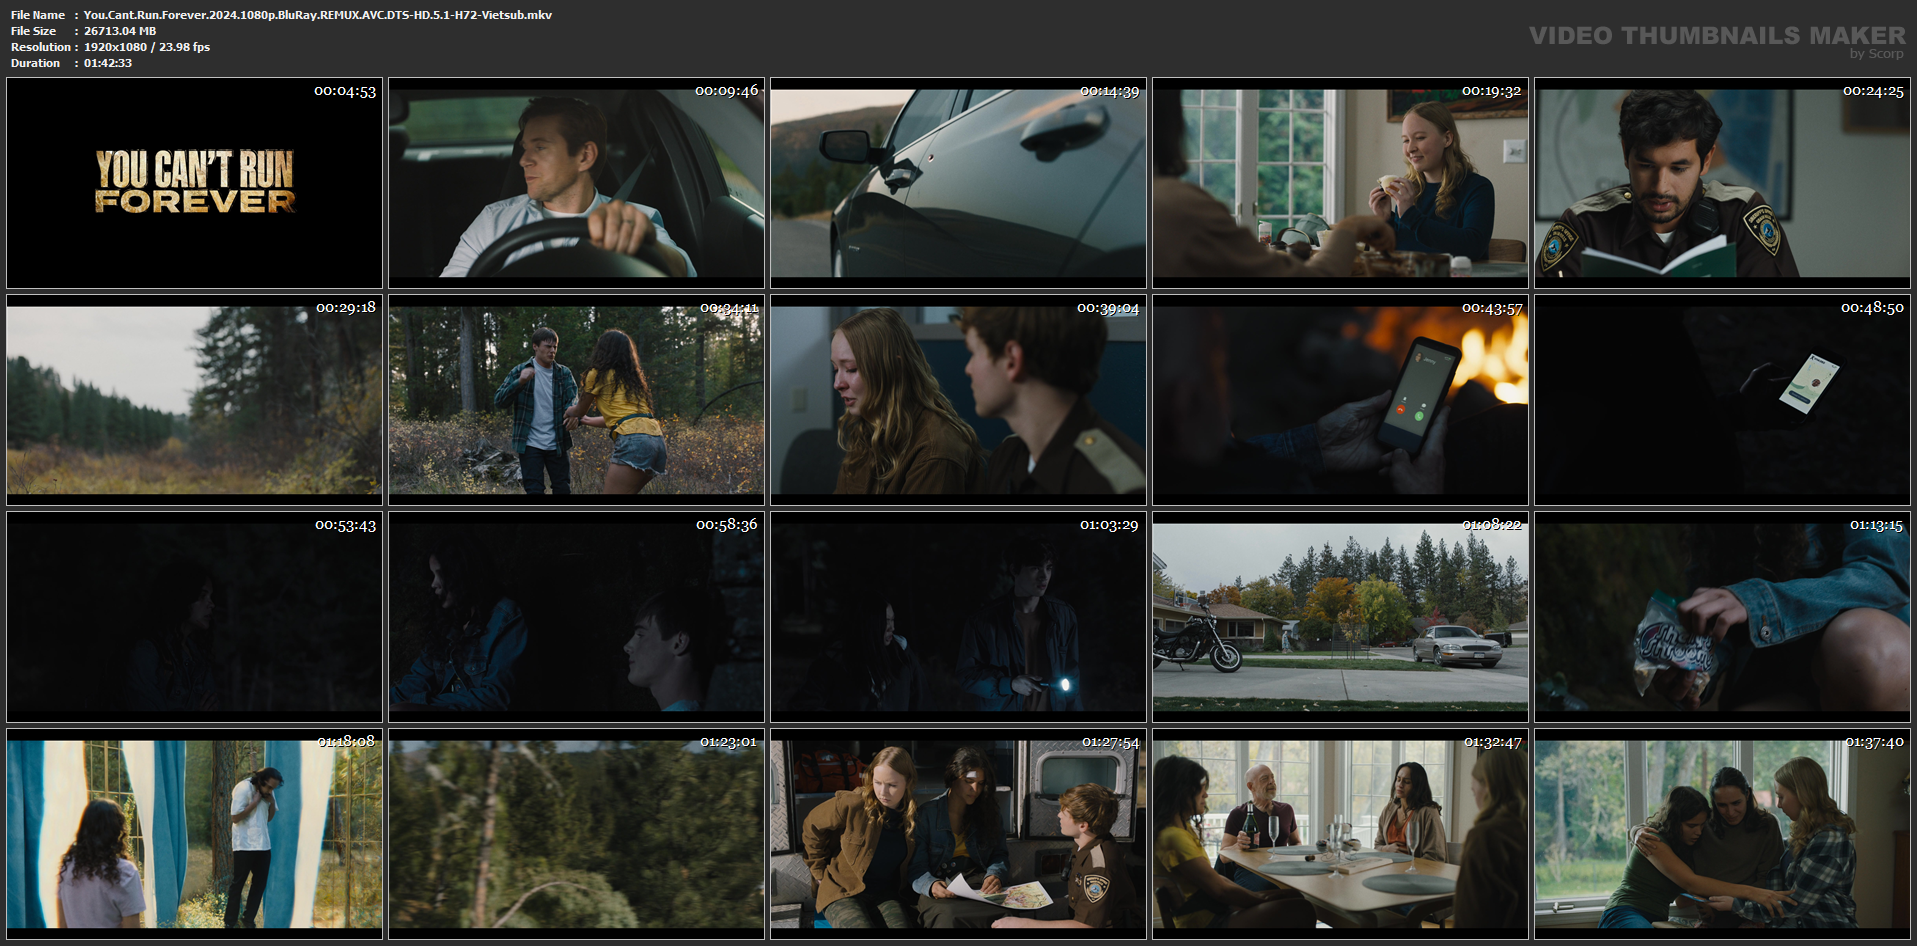Click the File Size label
The image size is (1917, 946).
click(34, 31)
